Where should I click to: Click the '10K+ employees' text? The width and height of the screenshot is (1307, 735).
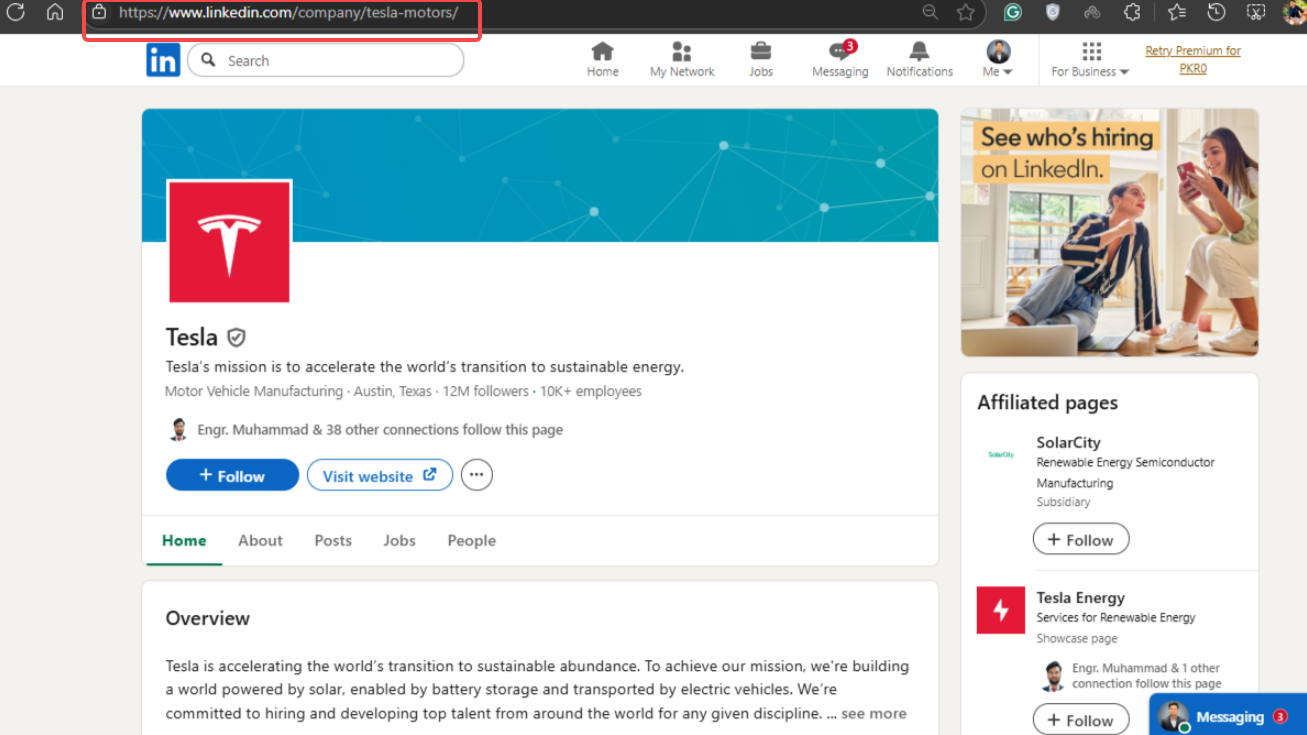591,391
